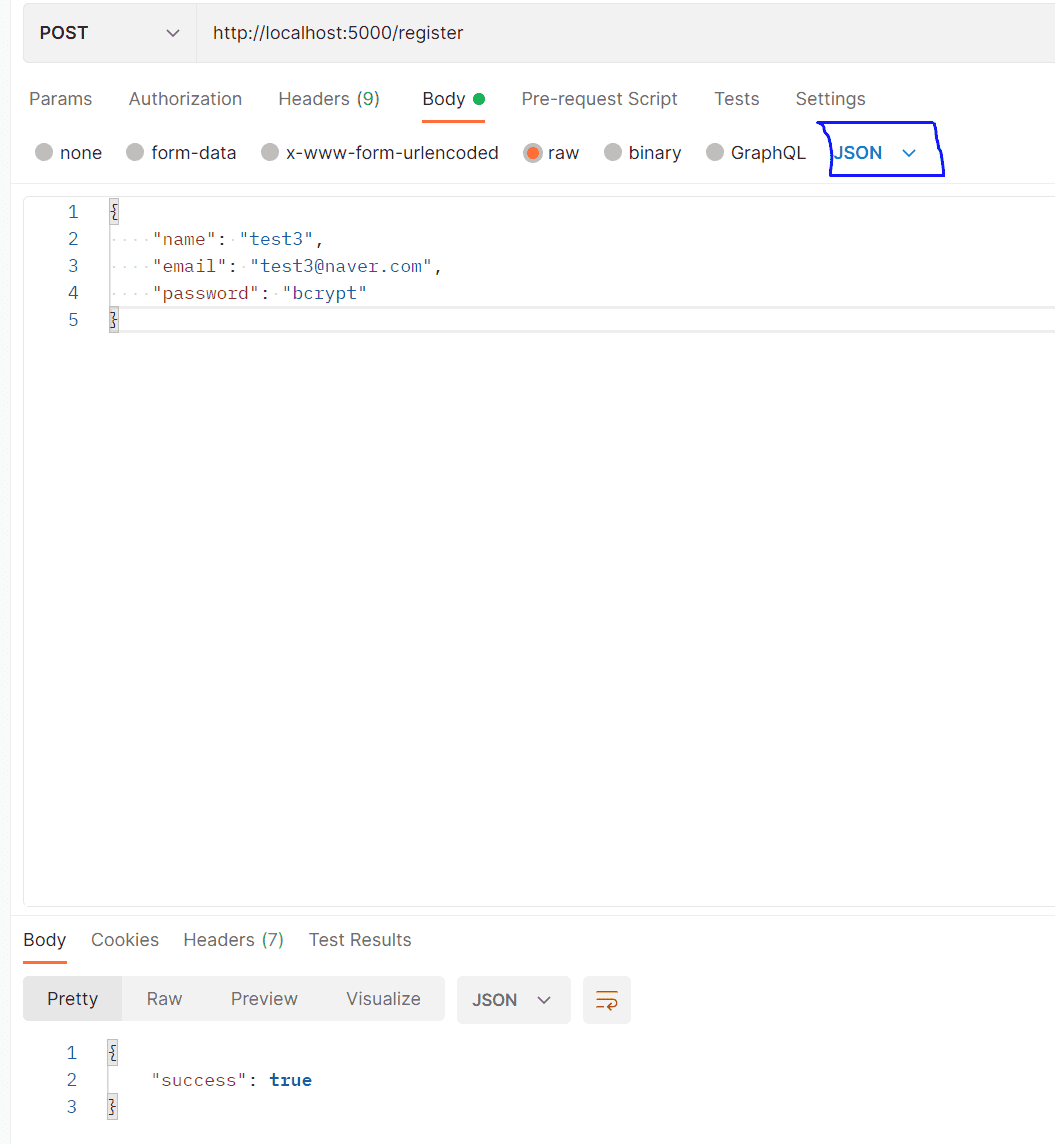
Task: Click the opening brace on response line 1
Action: 112,1053
